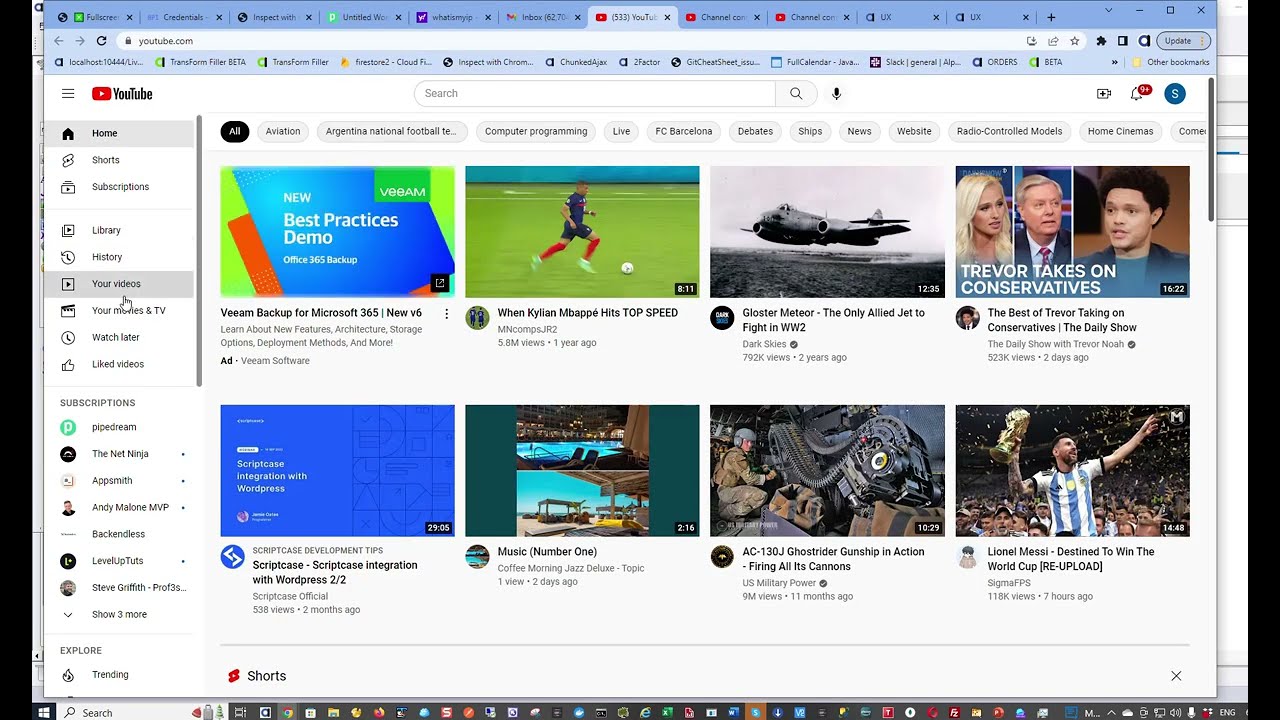This screenshot has width=1280, height=720.
Task: Click the browser Update button
Action: 1185,41
